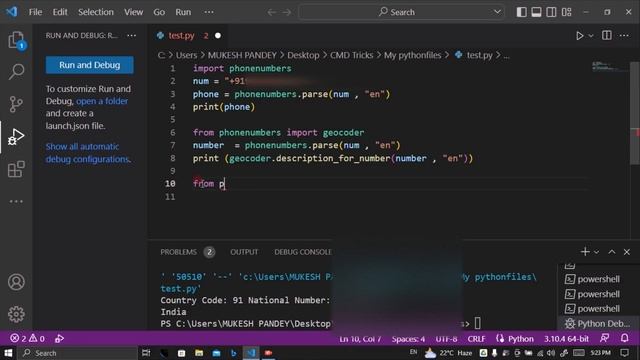Change the CRLF end of line sequence

tap(476, 338)
